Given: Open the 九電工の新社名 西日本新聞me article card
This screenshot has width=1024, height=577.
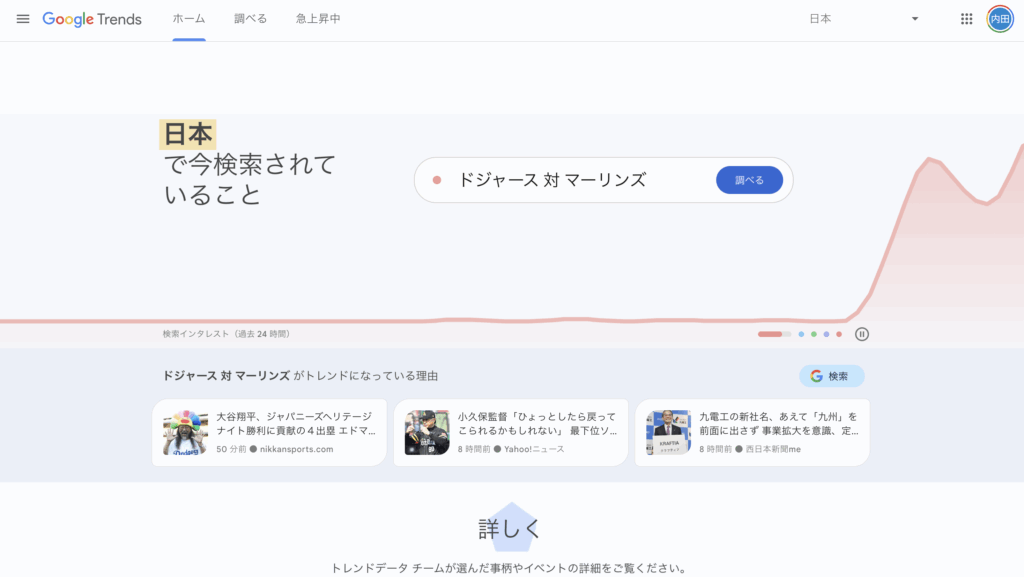Looking at the screenshot, I should coord(752,433).
